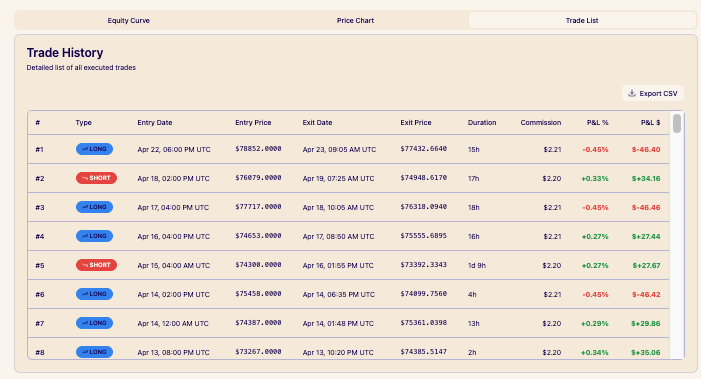701x379 pixels.
Task: Click the LONG badge in trade #7
Action: coord(94,323)
